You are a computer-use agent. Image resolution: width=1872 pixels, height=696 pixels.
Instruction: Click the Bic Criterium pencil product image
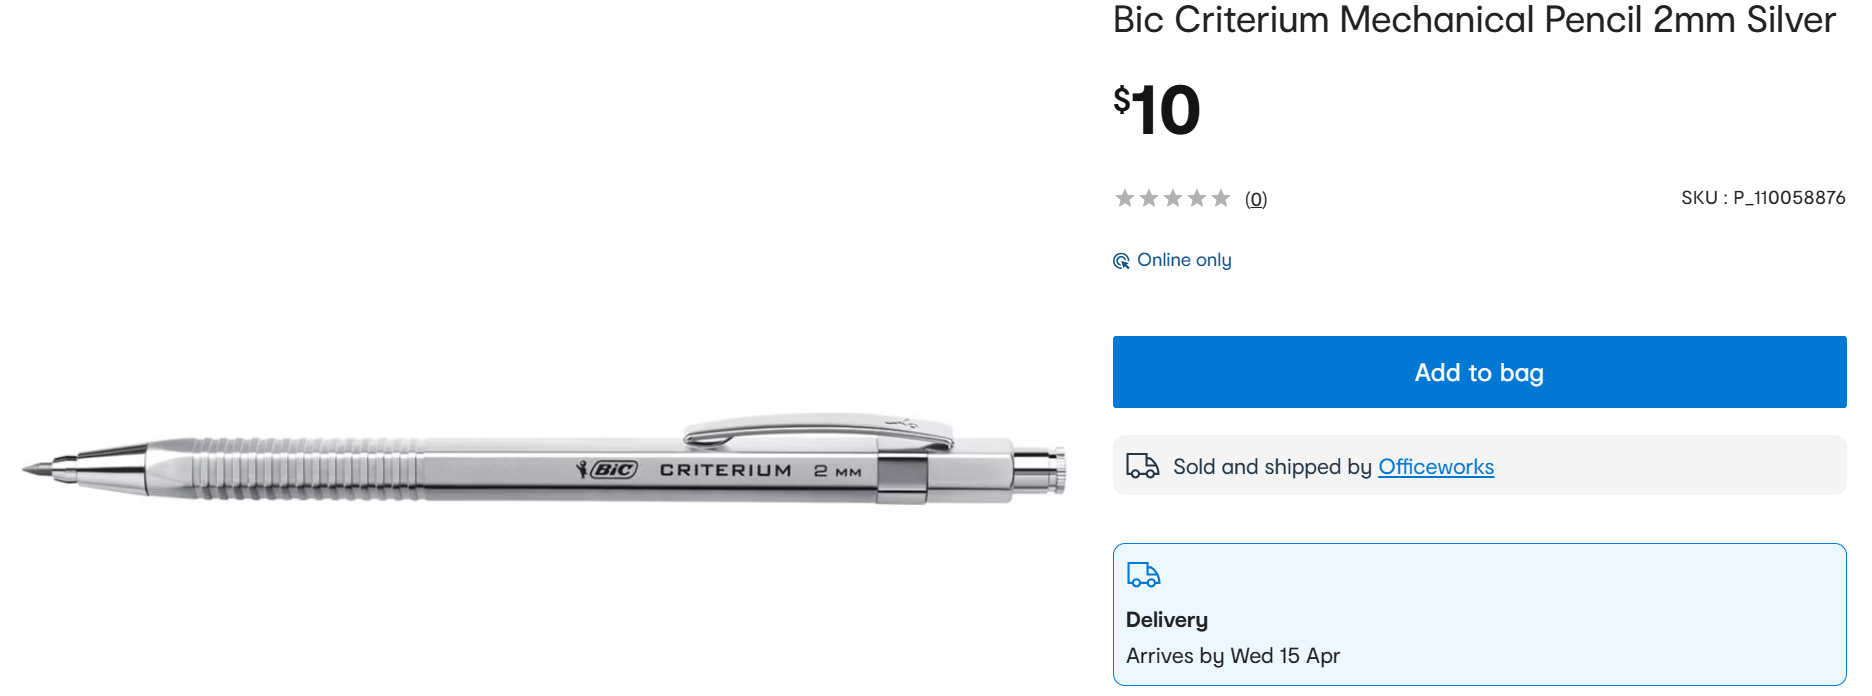click(544, 460)
